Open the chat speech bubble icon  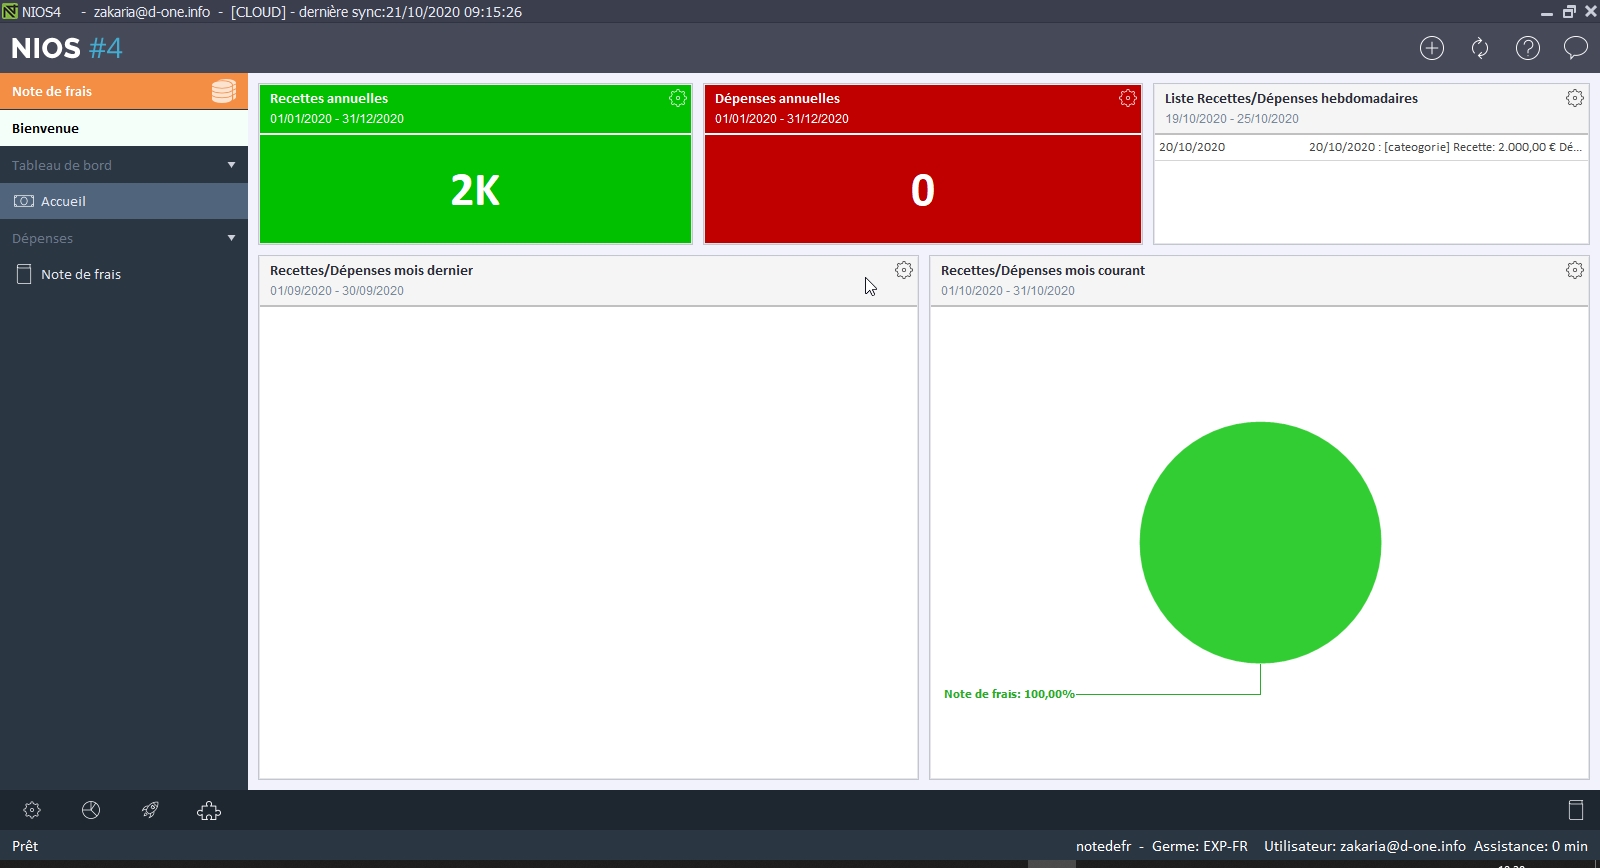point(1576,48)
